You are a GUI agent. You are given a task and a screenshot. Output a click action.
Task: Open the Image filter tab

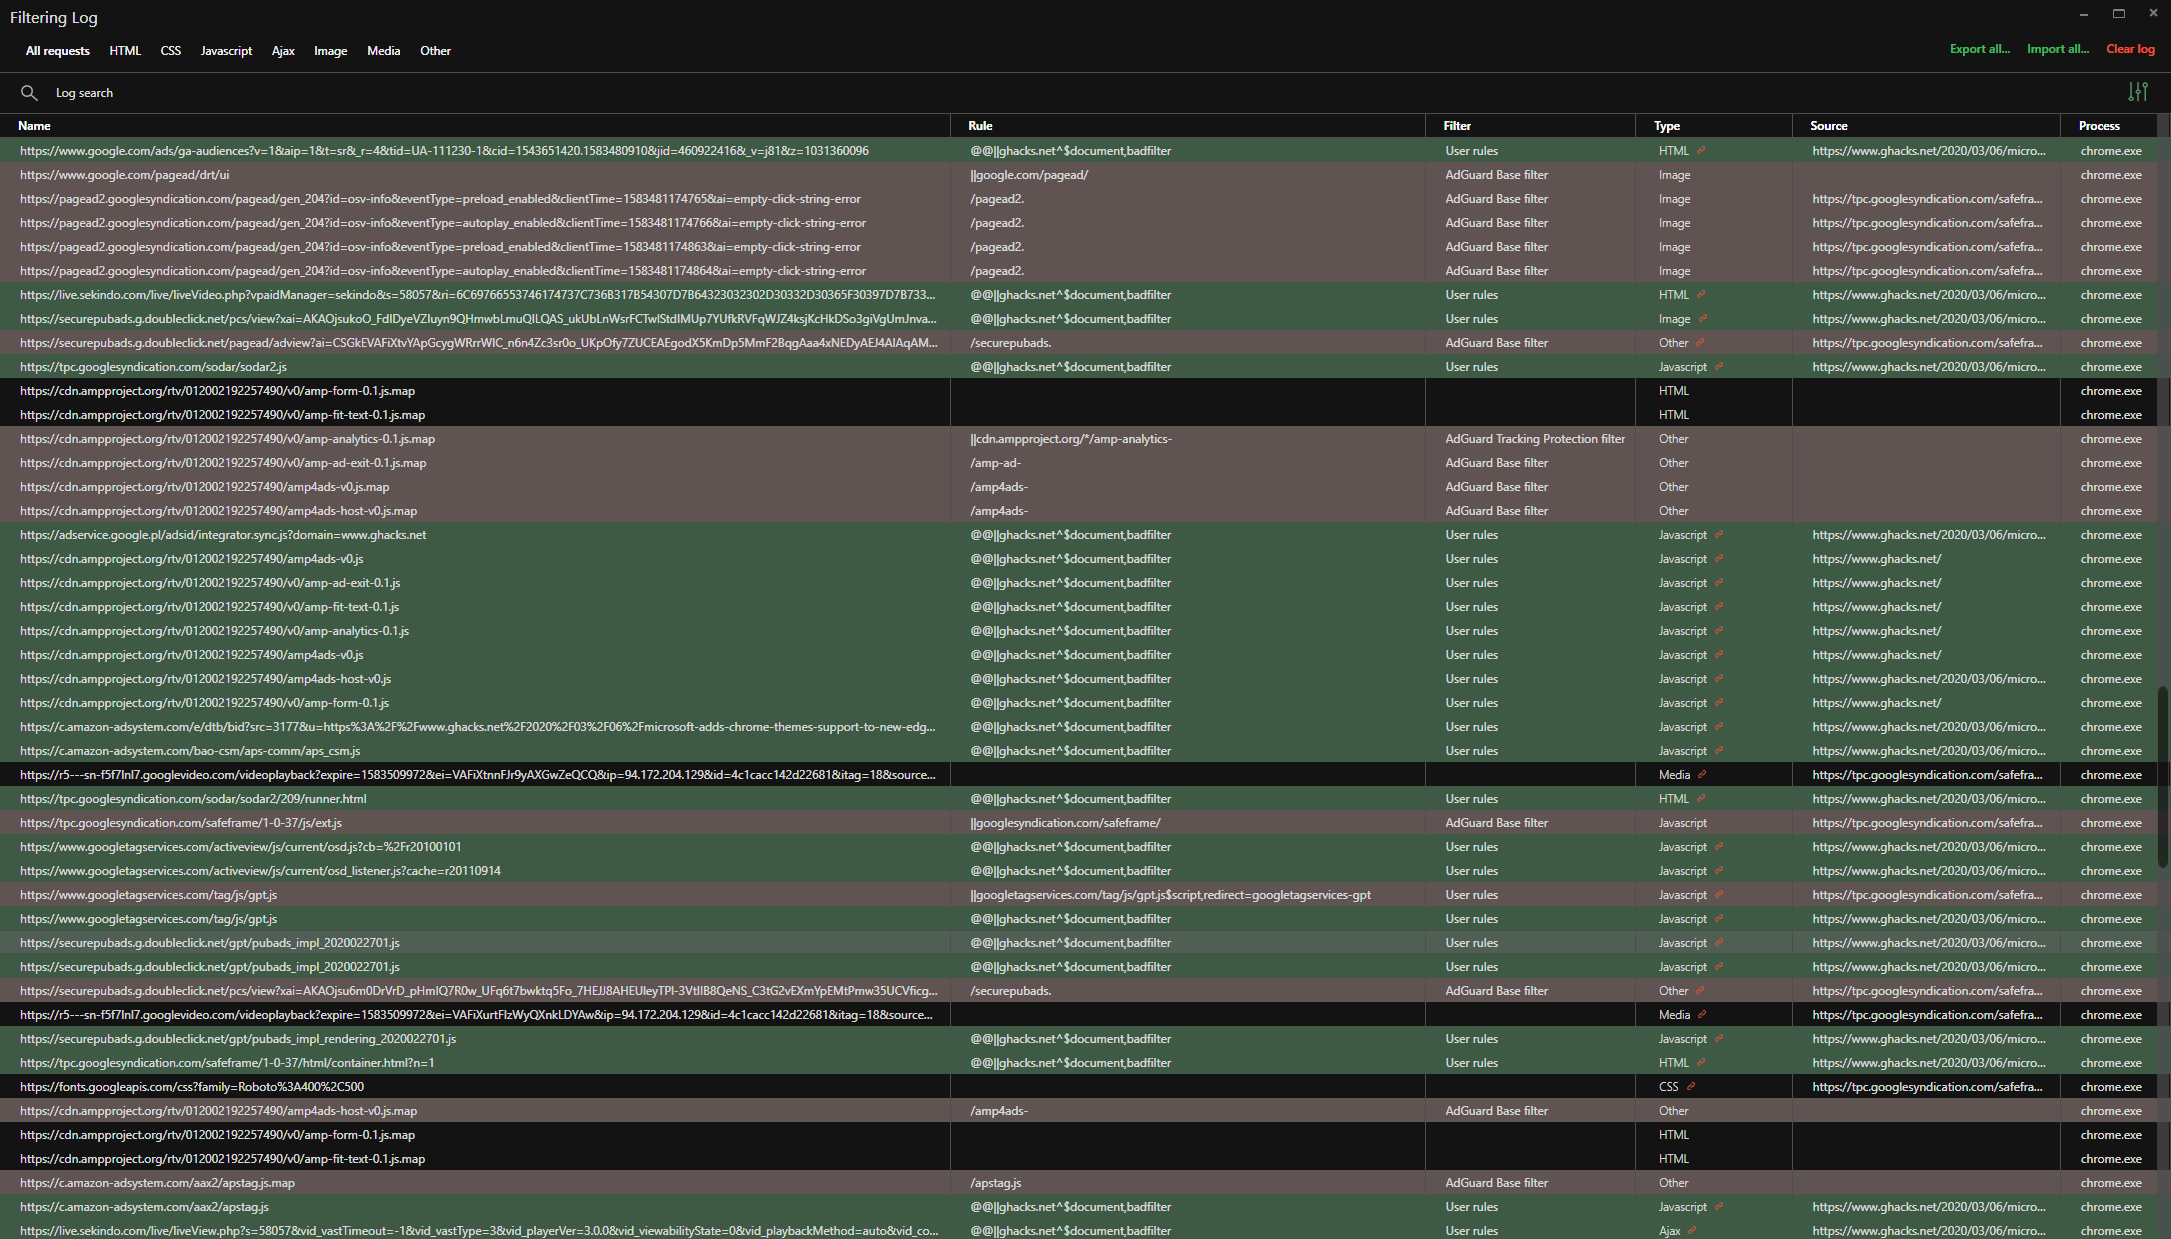330,50
